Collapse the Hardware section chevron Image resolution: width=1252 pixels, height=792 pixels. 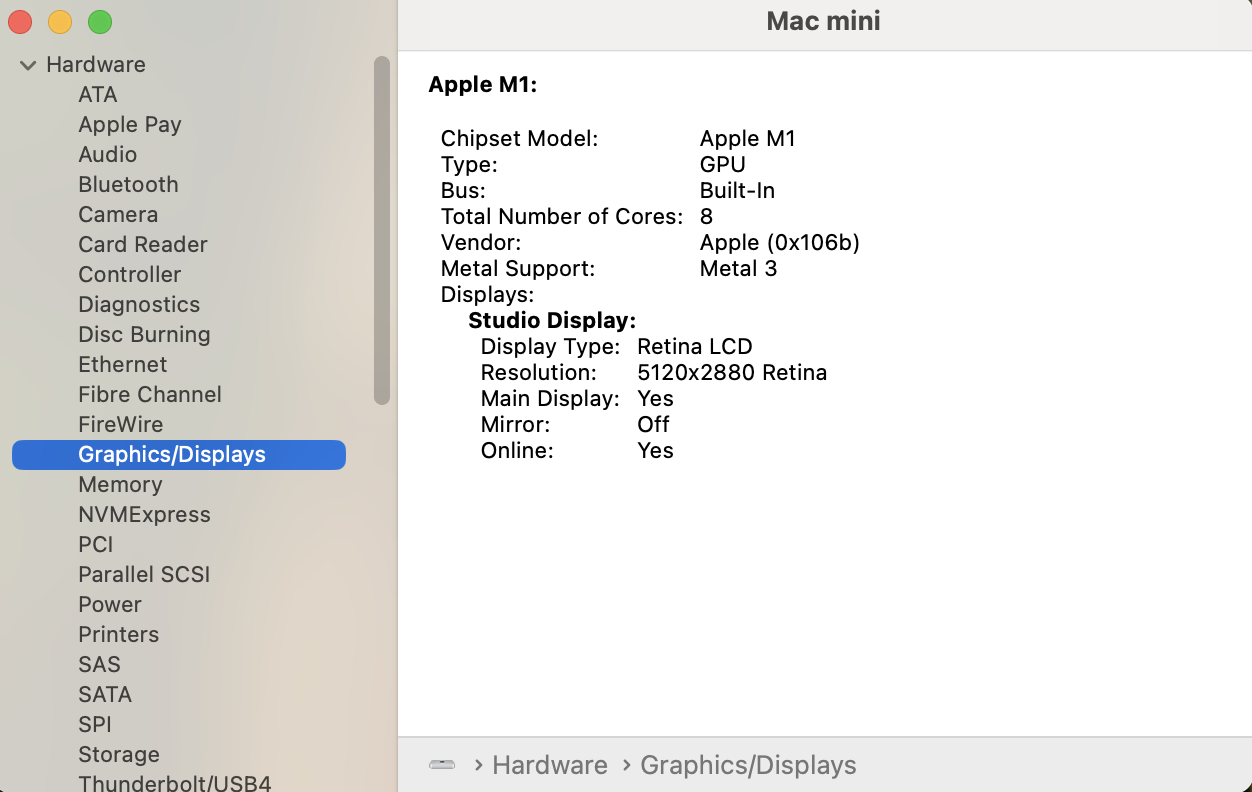pos(28,65)
